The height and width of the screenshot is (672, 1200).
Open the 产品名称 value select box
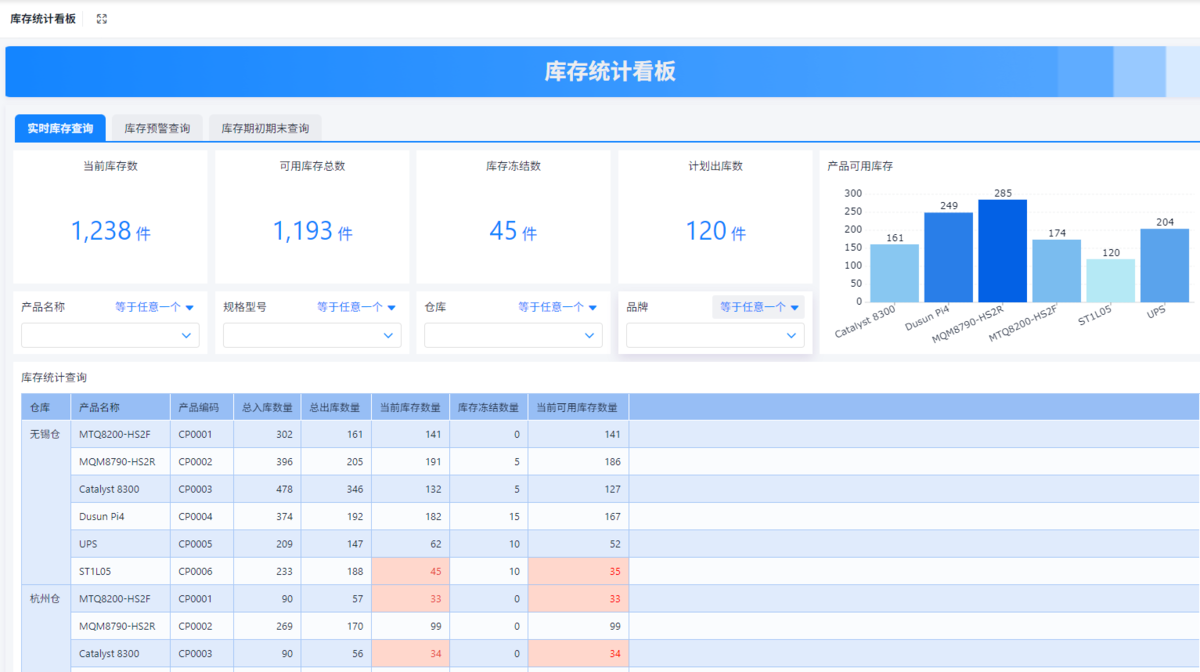[110, 336]
